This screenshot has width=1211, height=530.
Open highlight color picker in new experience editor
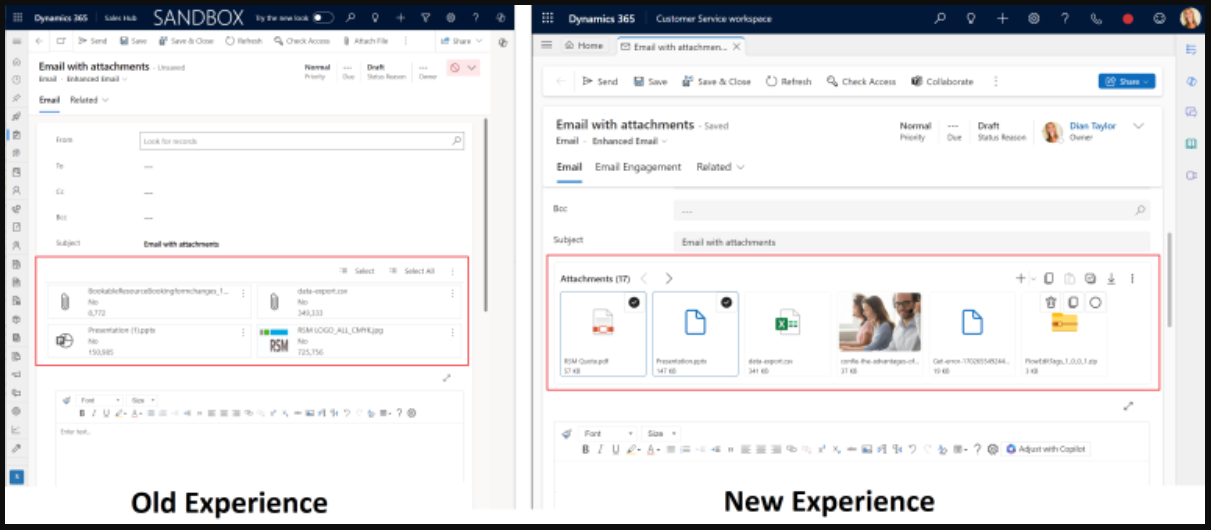point(633,449)
